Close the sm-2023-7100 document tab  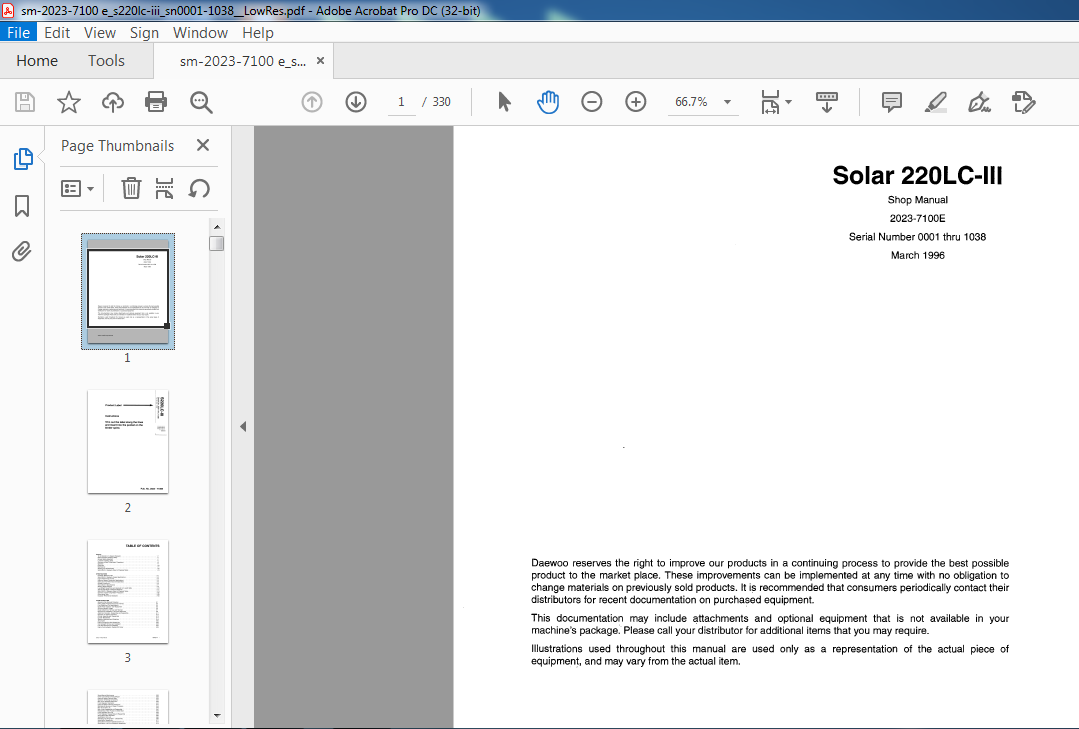[x=320, y=61]
